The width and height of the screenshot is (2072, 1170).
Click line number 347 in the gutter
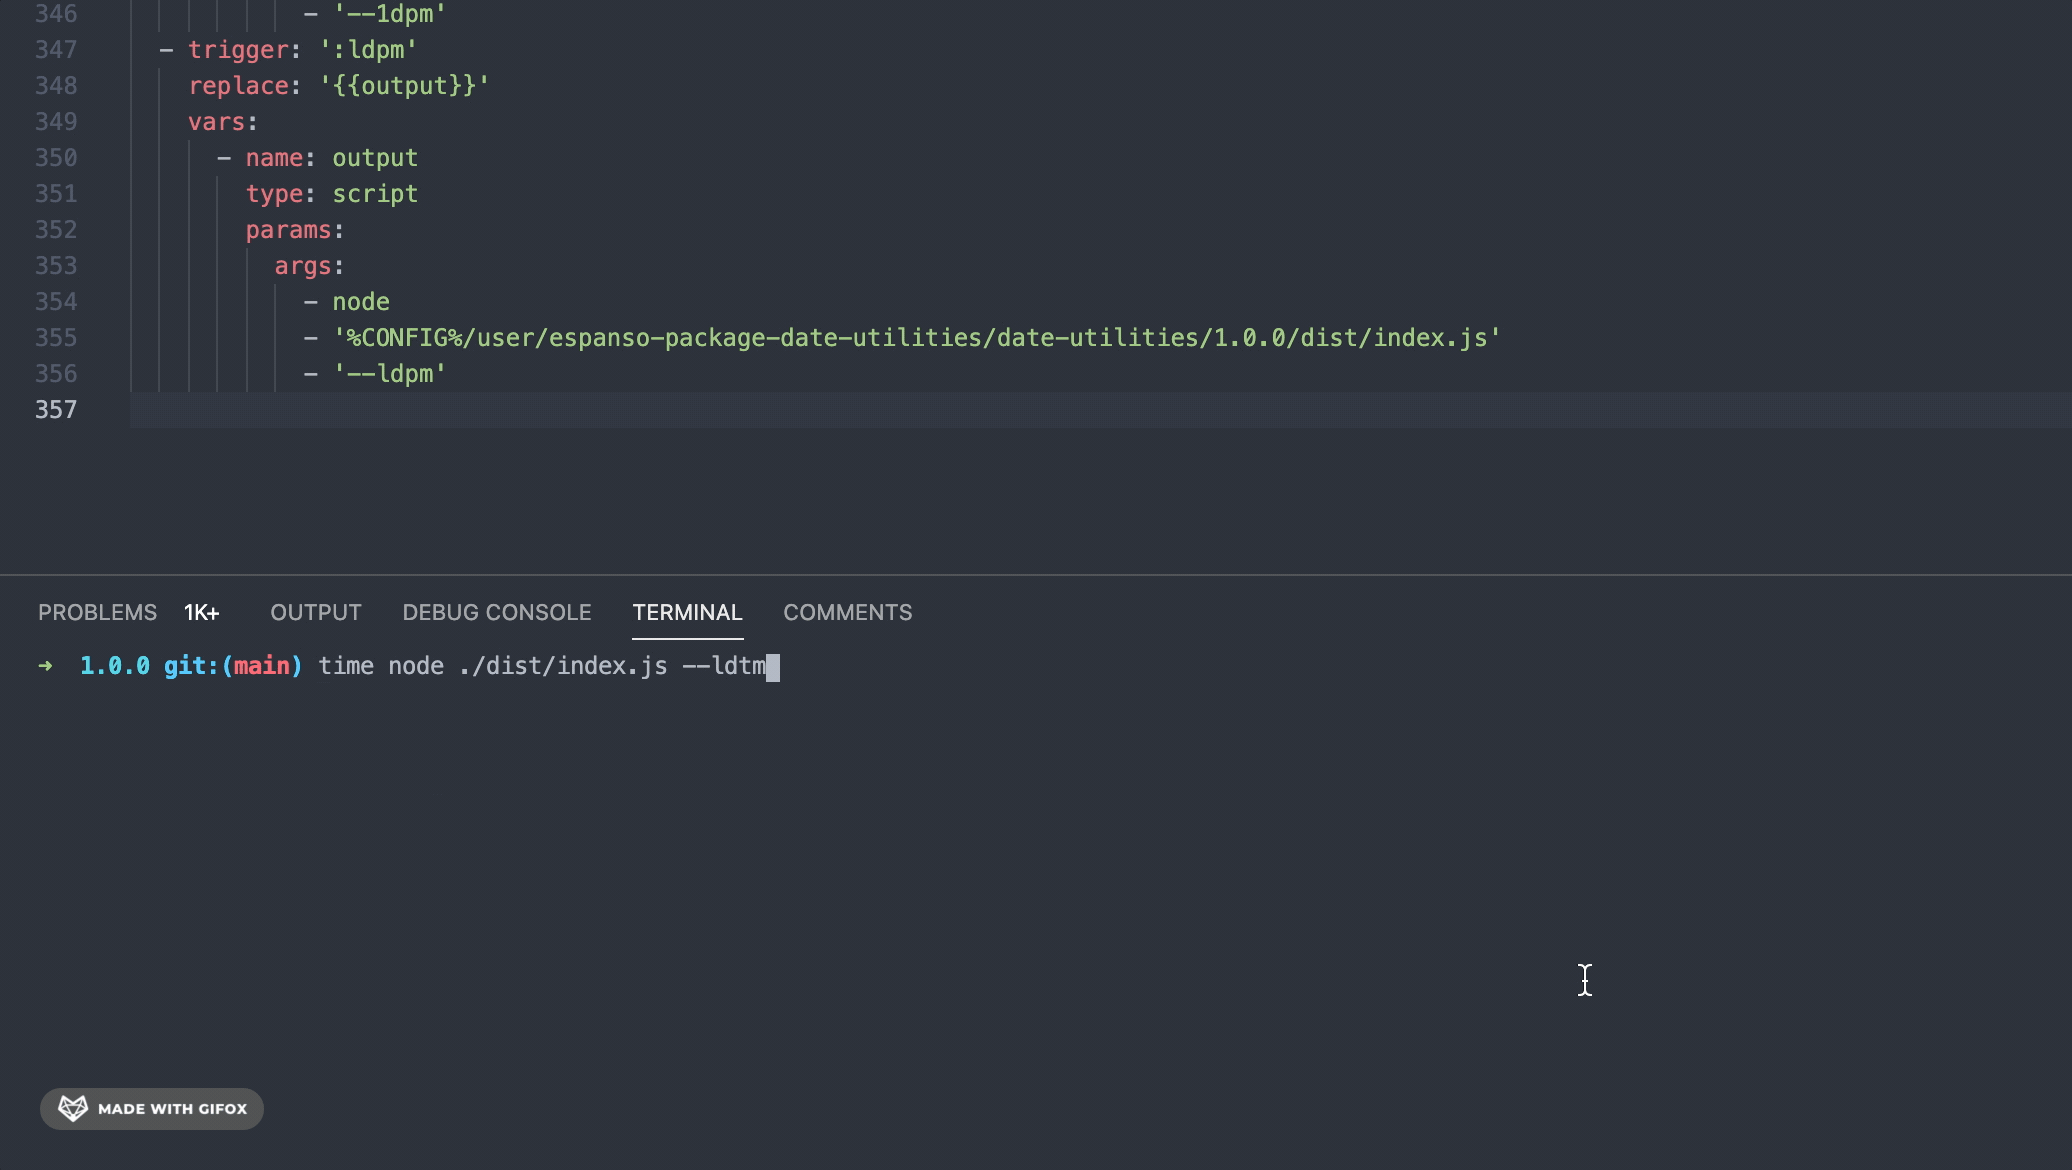pos(57,49)
